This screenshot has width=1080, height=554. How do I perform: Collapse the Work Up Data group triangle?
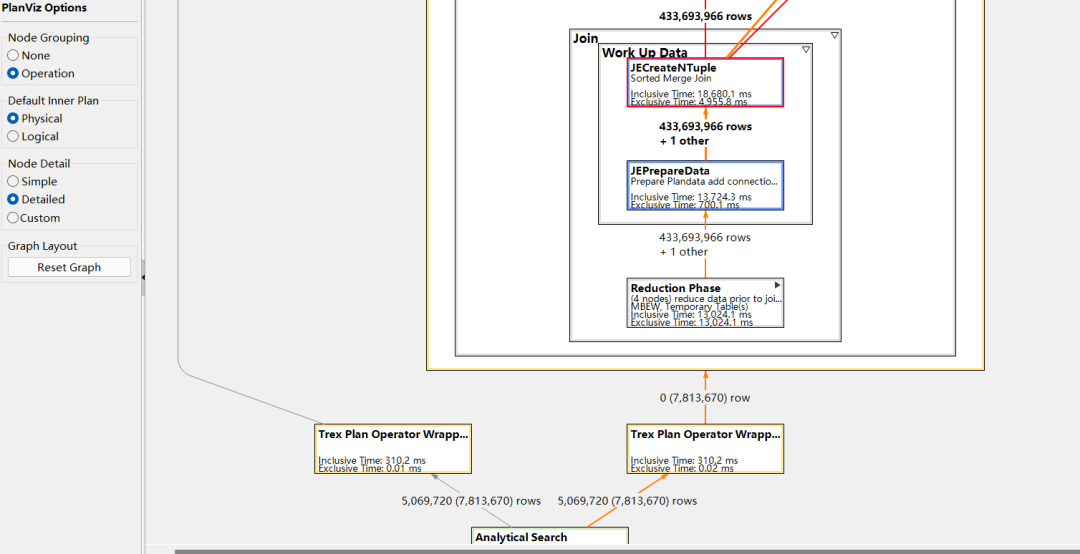pyautogui.click(x=805, y=50)
